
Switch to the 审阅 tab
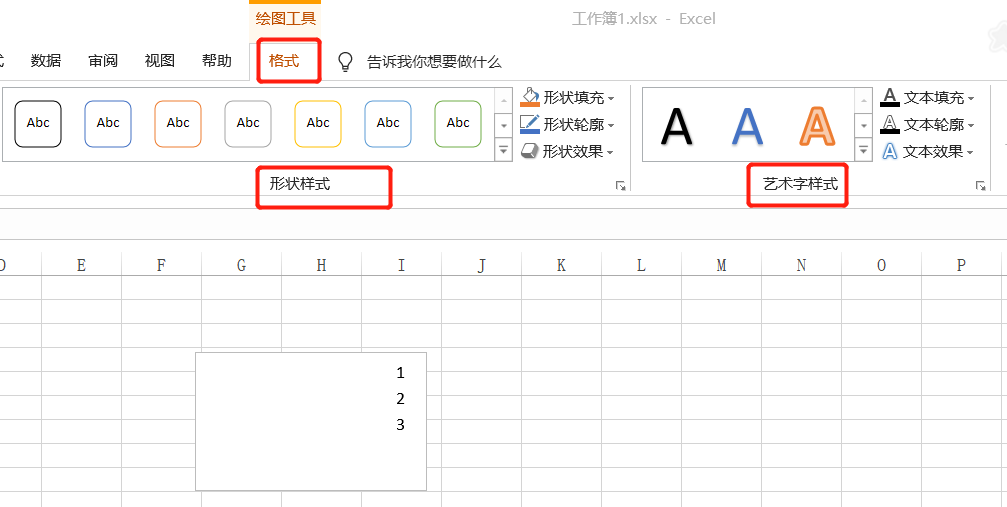[103, 61]
